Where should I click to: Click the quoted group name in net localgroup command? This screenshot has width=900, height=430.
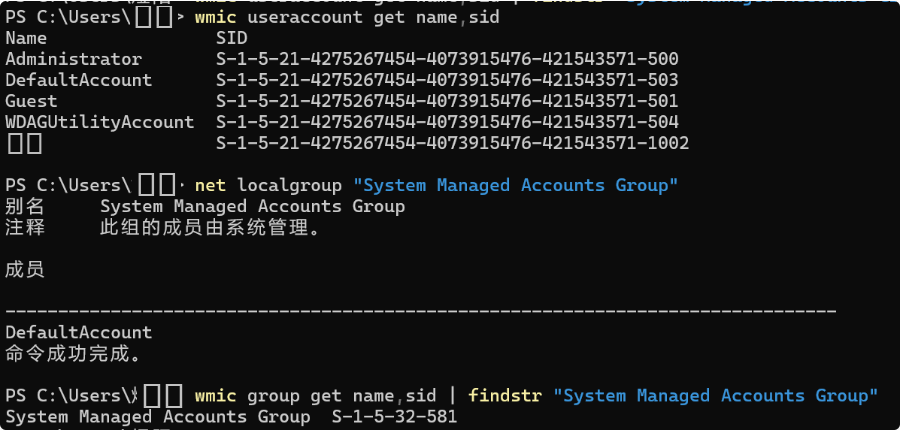pyautogui.click(x=516, y=185)
